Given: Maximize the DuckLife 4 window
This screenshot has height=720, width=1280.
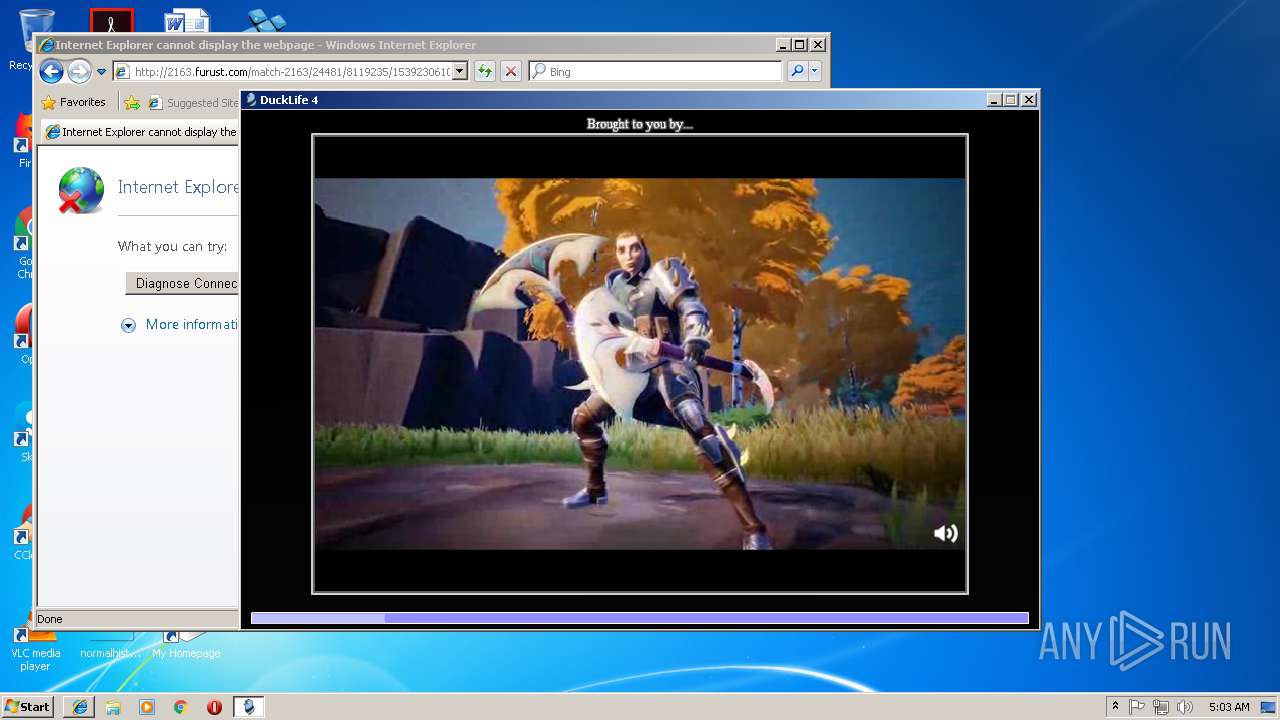Looking at the screenshot, I should click(1011, 99).
